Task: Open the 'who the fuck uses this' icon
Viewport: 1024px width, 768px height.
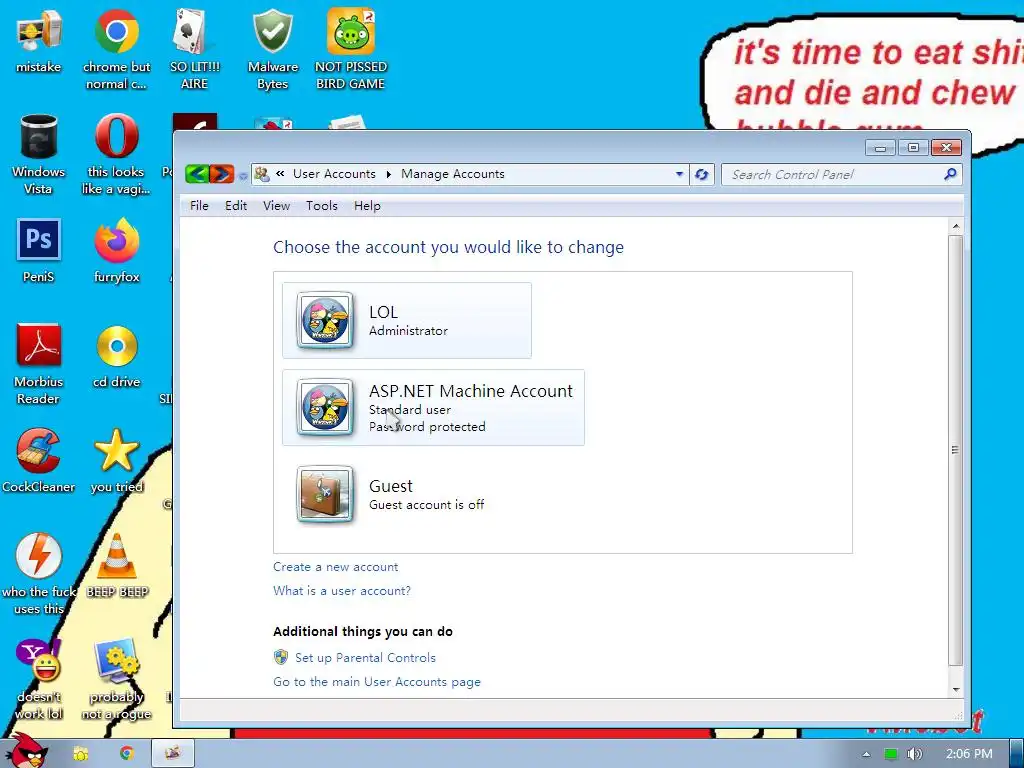Action: point(39,574)
